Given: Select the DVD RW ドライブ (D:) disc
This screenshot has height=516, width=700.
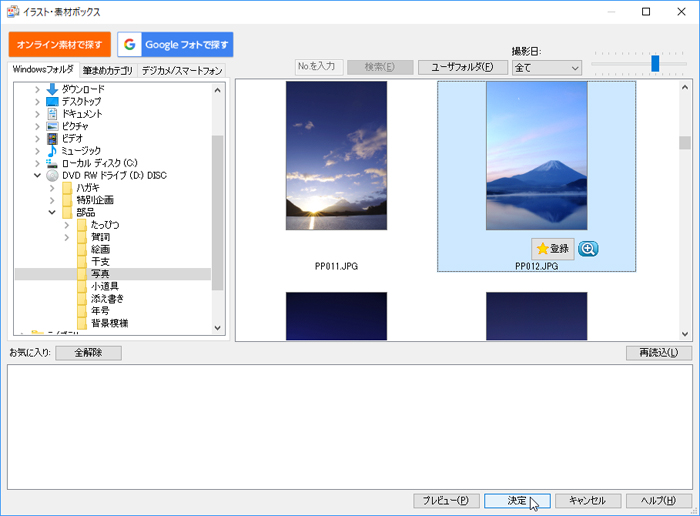Looking at the screenshot, I should pos(114,175).
